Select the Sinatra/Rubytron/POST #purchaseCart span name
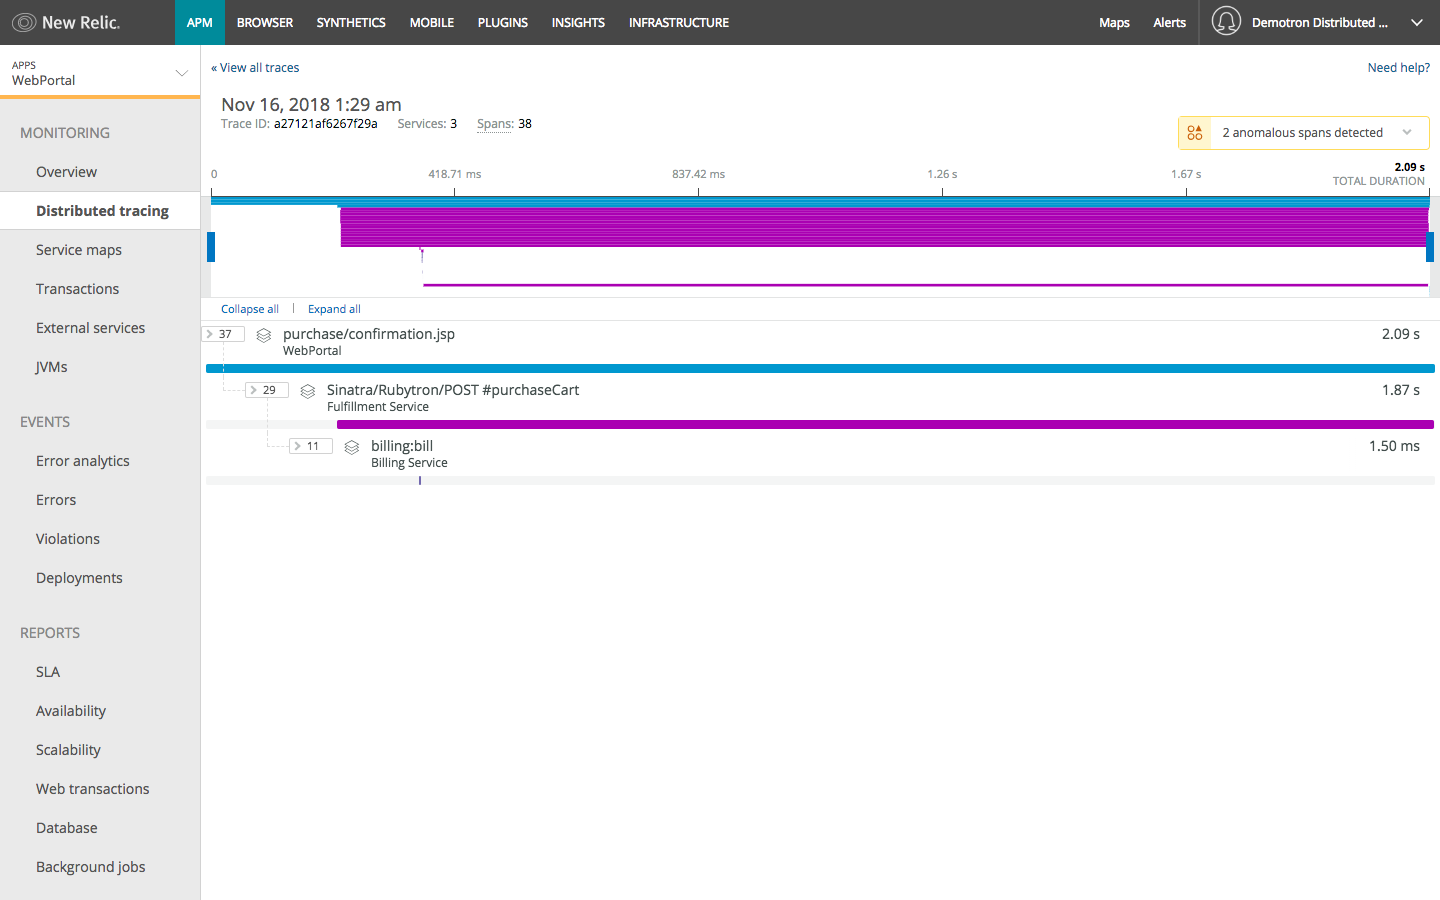Viewport: 1440px width, 900px height. 453,390
